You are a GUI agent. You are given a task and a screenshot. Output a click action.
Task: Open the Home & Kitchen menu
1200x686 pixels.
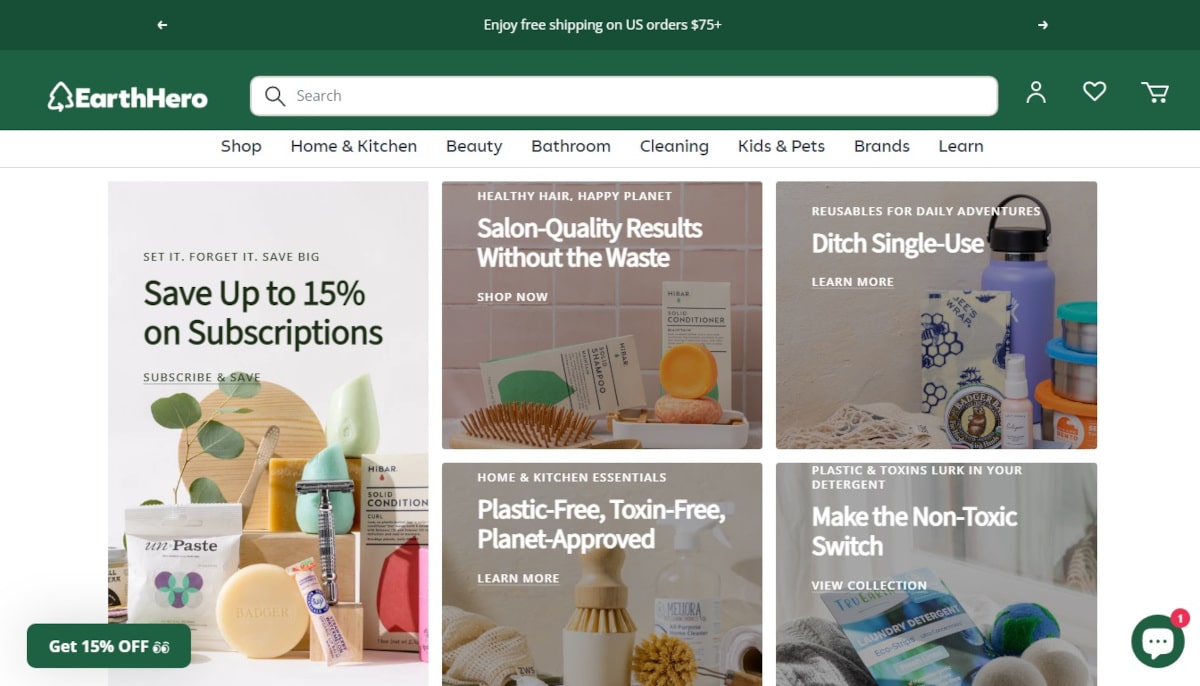(354, 146)
